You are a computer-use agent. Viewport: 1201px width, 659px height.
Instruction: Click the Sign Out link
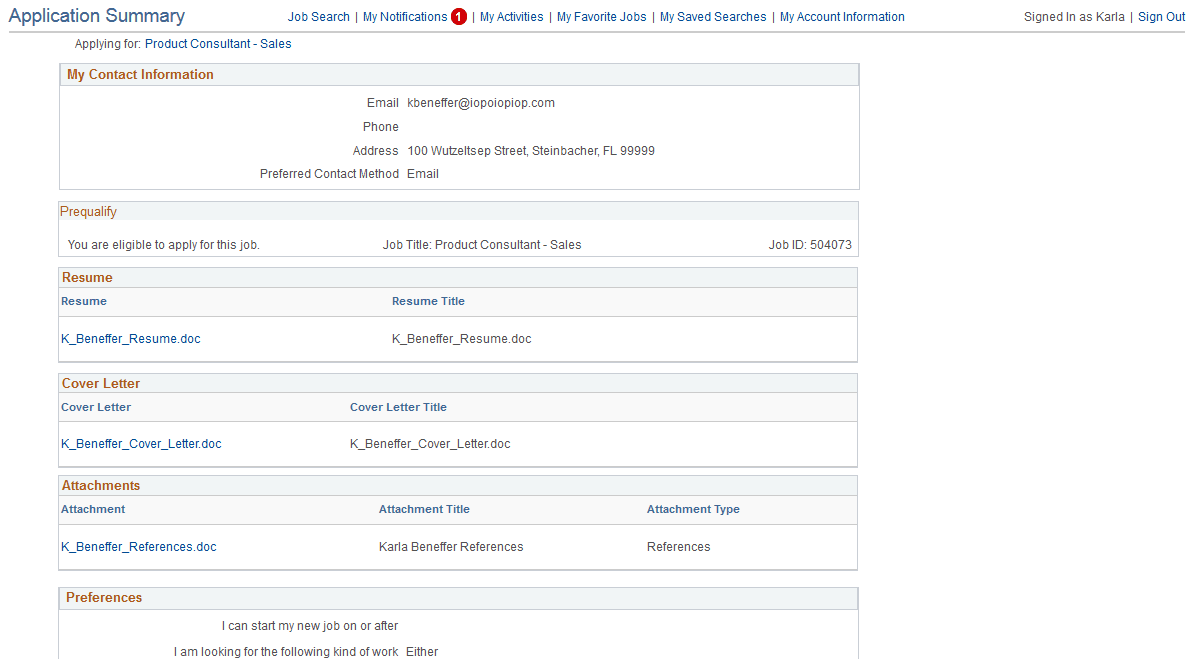1160,16
